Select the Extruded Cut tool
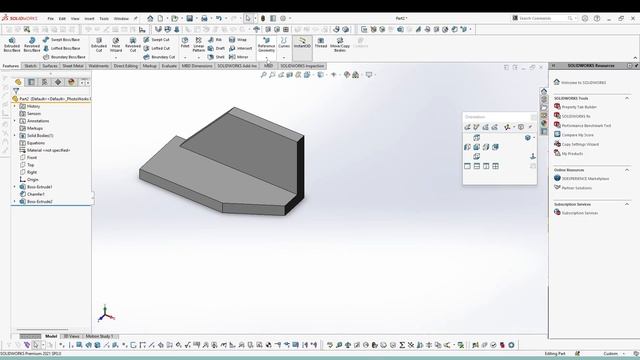The image size is (640, 360). coord(99,44)
